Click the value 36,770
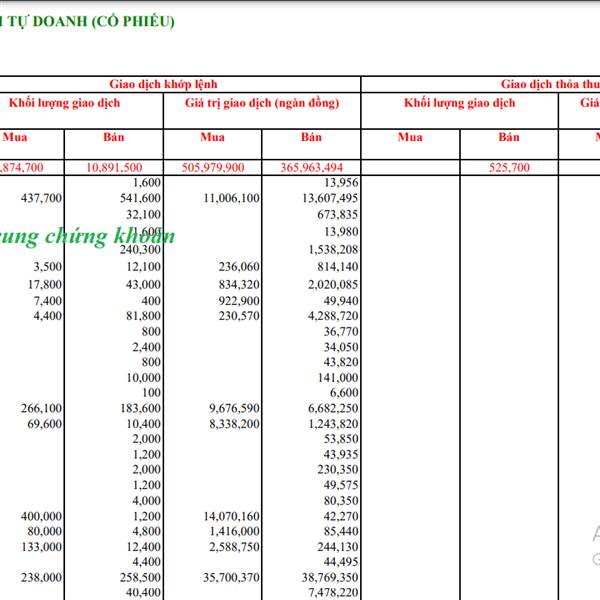This screenshot has height=600, width=600. point(341,332)
